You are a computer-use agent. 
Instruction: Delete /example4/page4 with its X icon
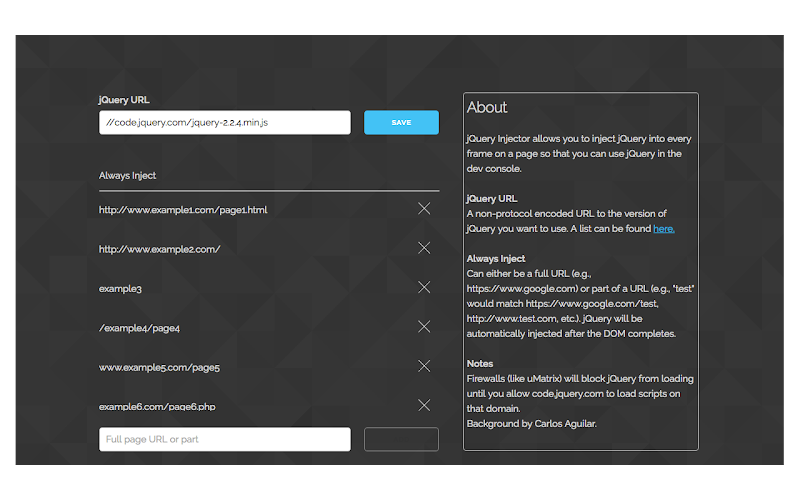click(x=424, y=327)
